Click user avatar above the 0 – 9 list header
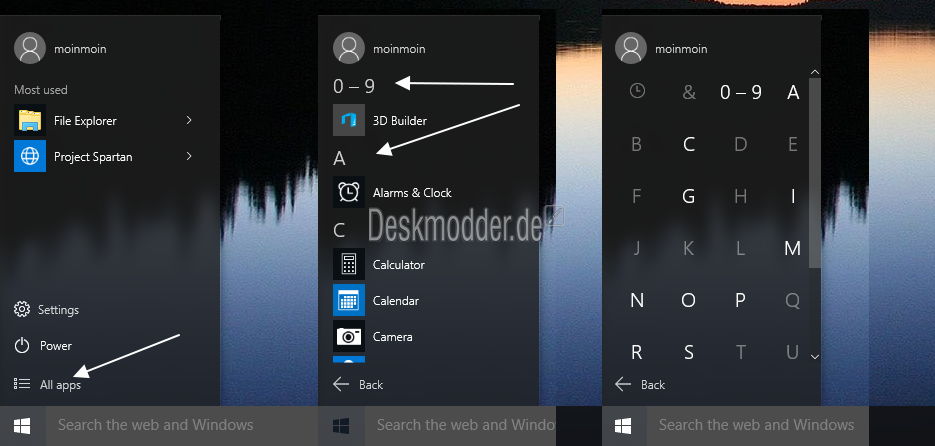935x446 pixels. (x=349, y=48)
